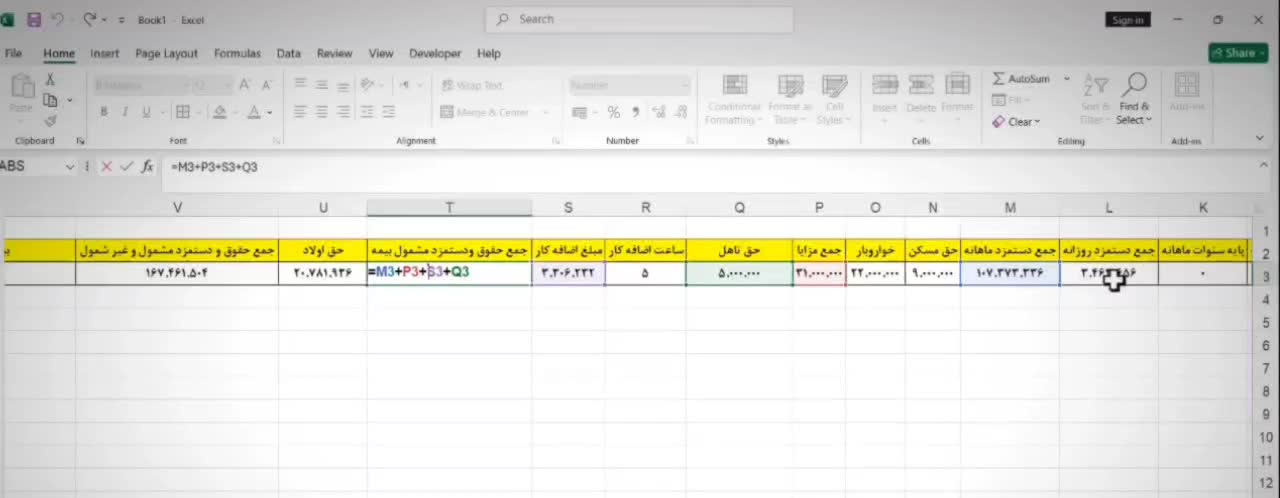The height and width of the screenshot is (498, 1280).
Task: Click Increase Font Size icon
Action: click(246, 86)
